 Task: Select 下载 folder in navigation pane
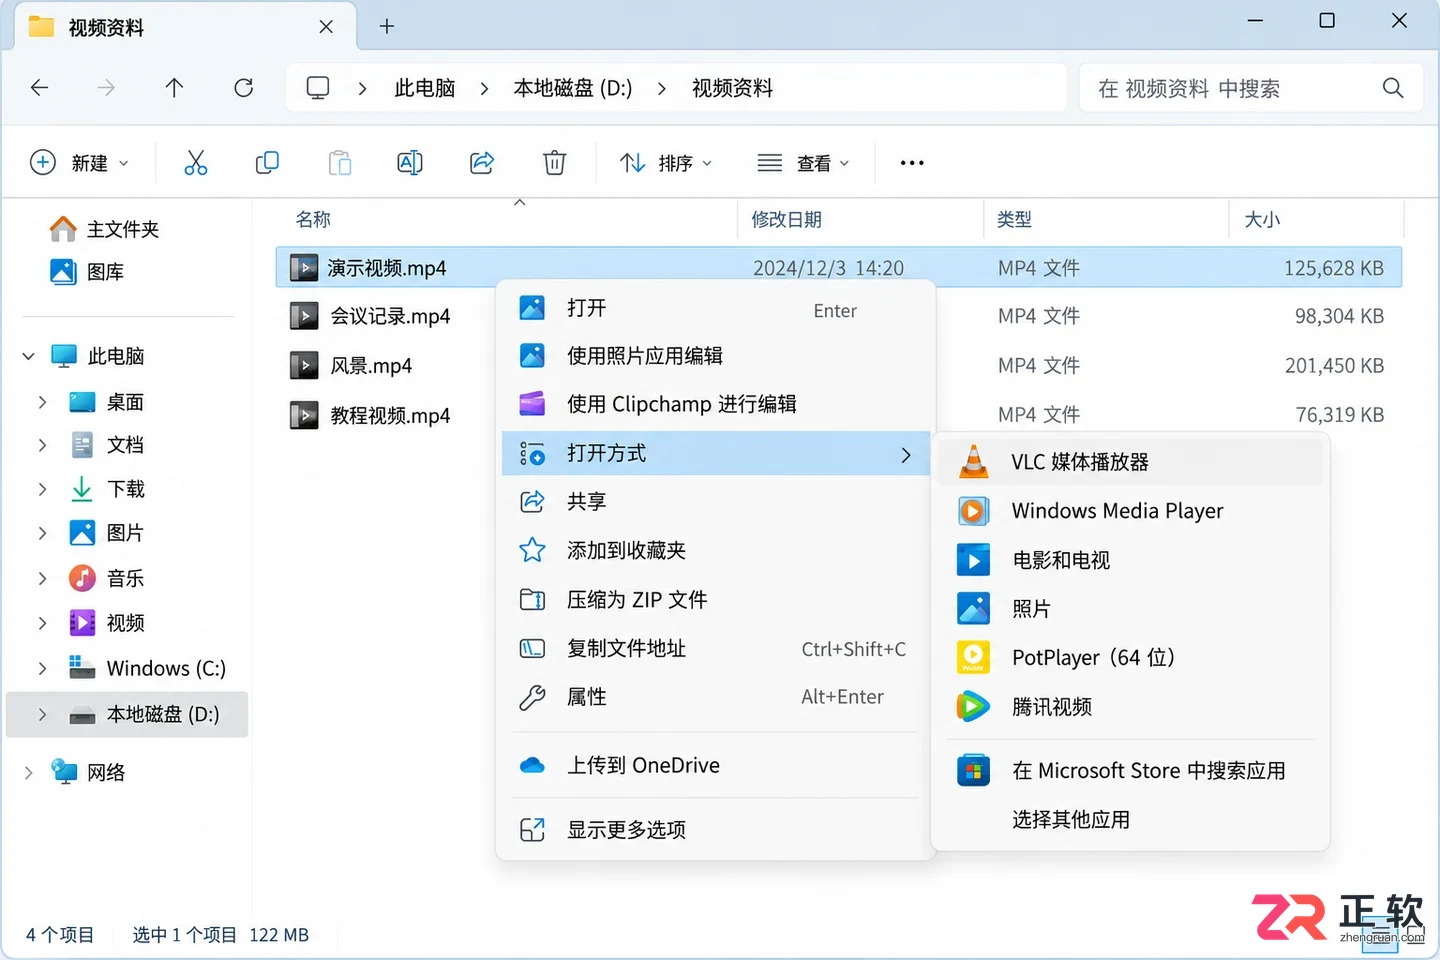107,489
